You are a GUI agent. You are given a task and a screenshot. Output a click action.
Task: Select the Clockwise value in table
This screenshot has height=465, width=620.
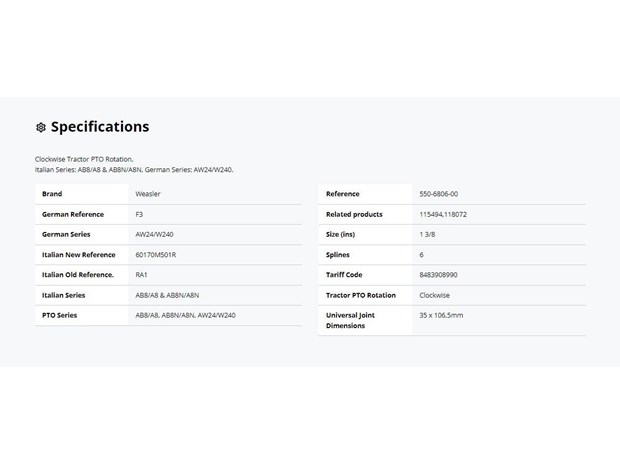pos(435,295)
